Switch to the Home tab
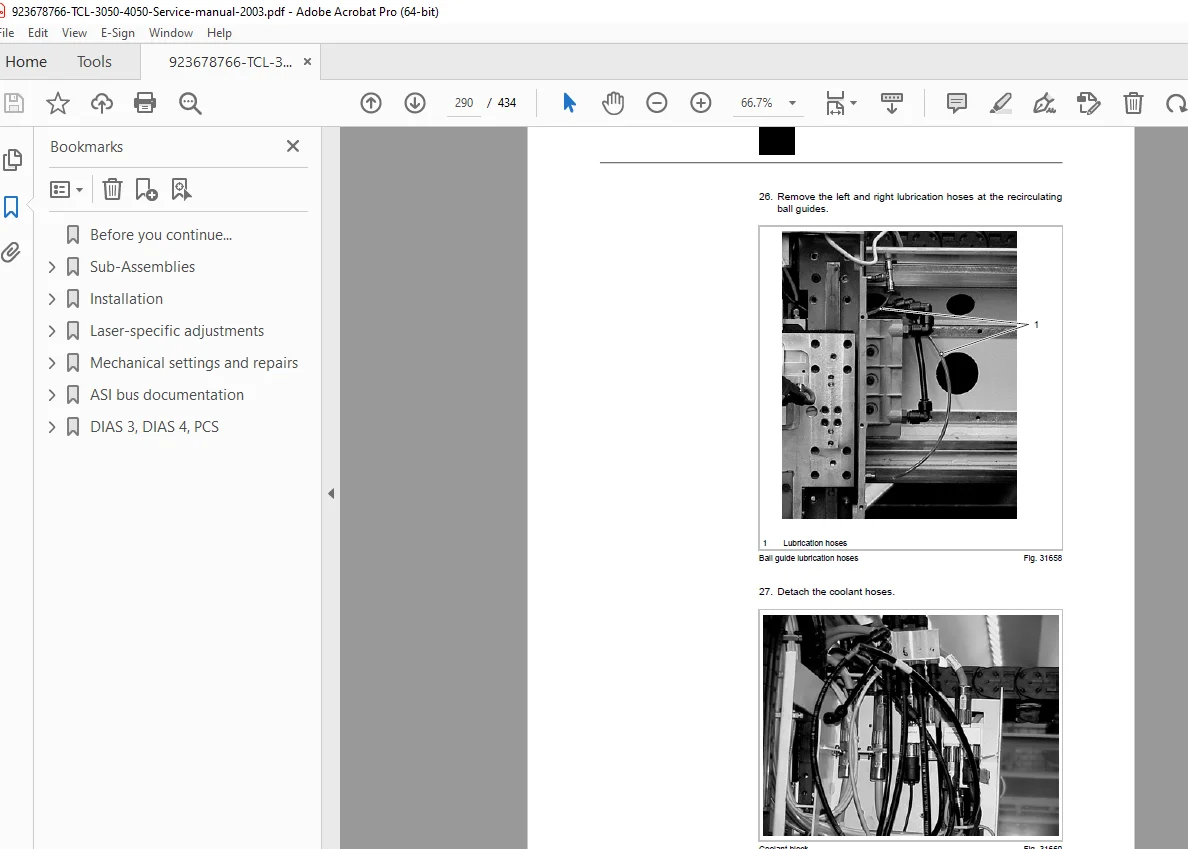This screenshot has width=1188, height=849. 26,61
